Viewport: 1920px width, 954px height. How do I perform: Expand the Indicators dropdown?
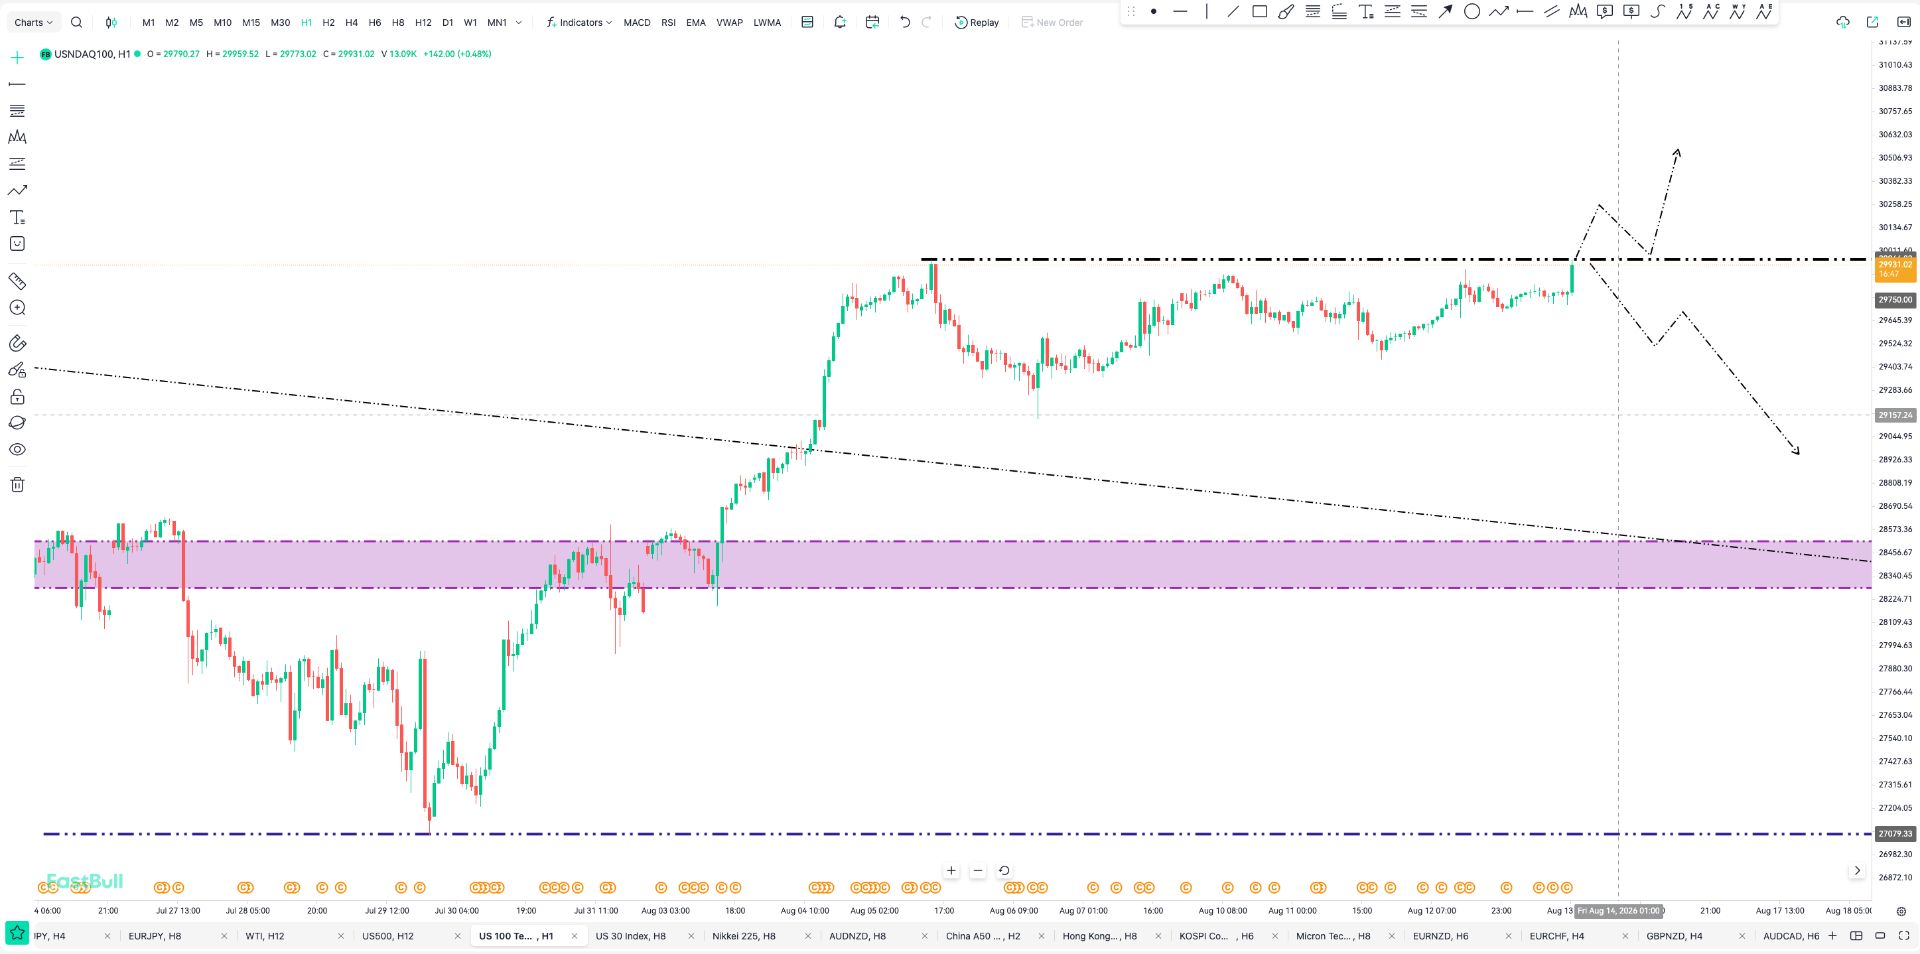[x=579, y=22]
